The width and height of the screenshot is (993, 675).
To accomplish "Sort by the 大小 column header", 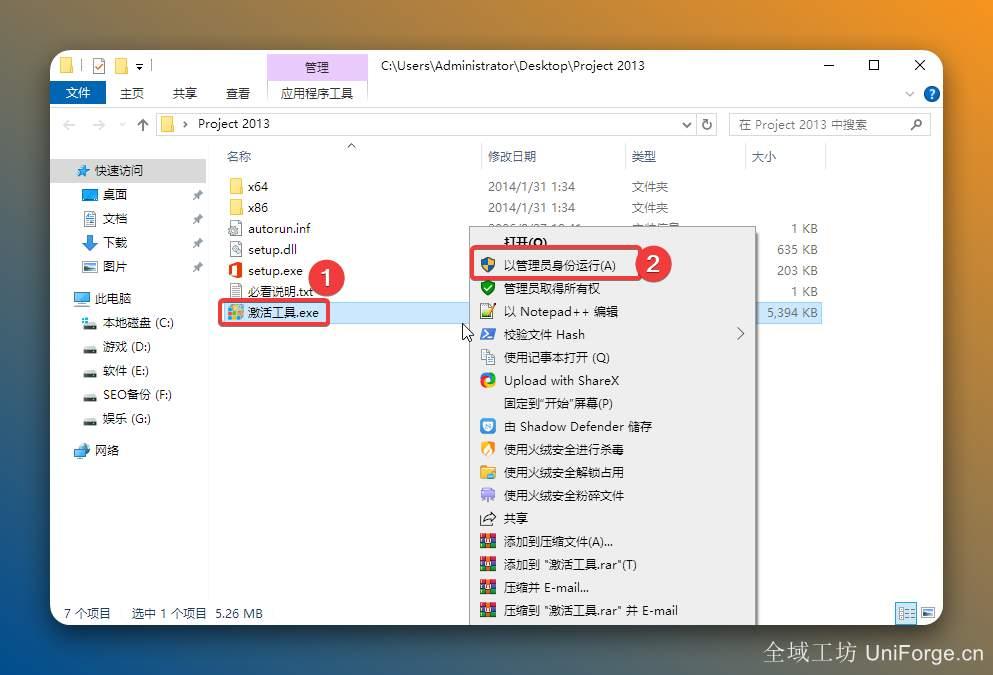I will 763,156.
